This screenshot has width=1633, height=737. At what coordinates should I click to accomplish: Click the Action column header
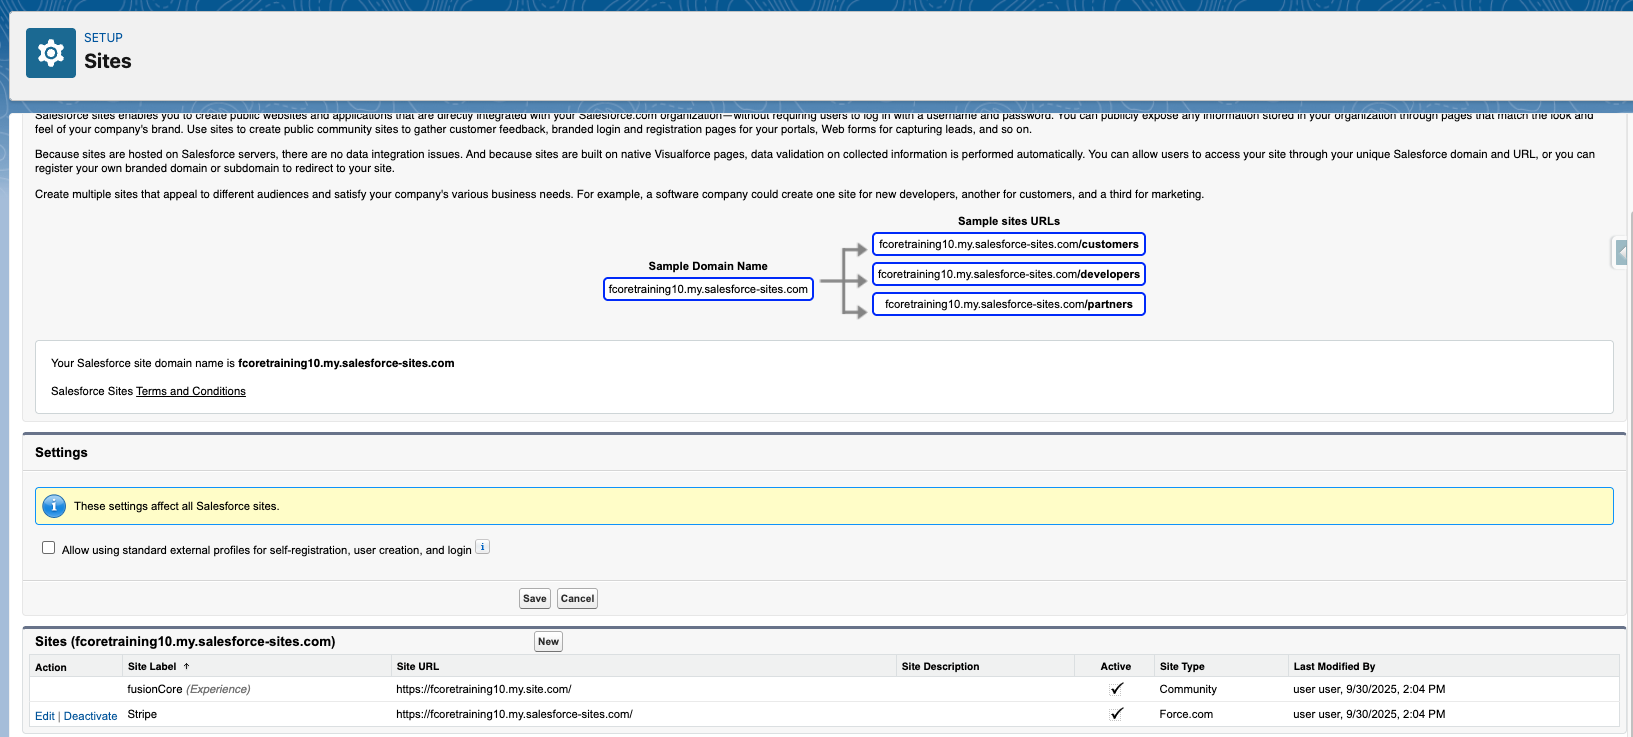(51, 667)
